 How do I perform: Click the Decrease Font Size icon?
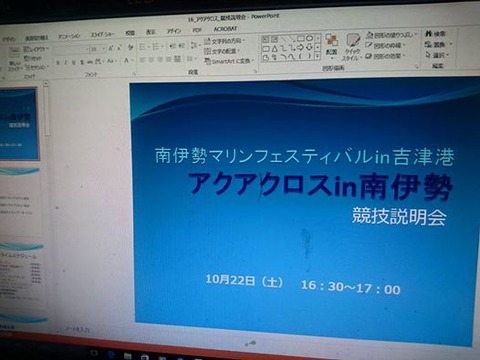click(x=119, y=49)
